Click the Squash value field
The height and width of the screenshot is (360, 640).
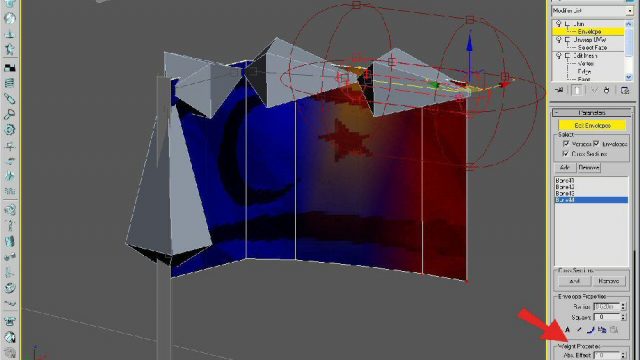click(607, 317)
